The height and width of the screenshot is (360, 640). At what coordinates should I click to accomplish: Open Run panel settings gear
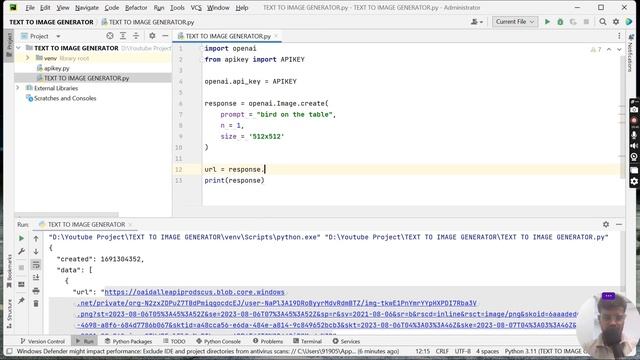[606, 224]
